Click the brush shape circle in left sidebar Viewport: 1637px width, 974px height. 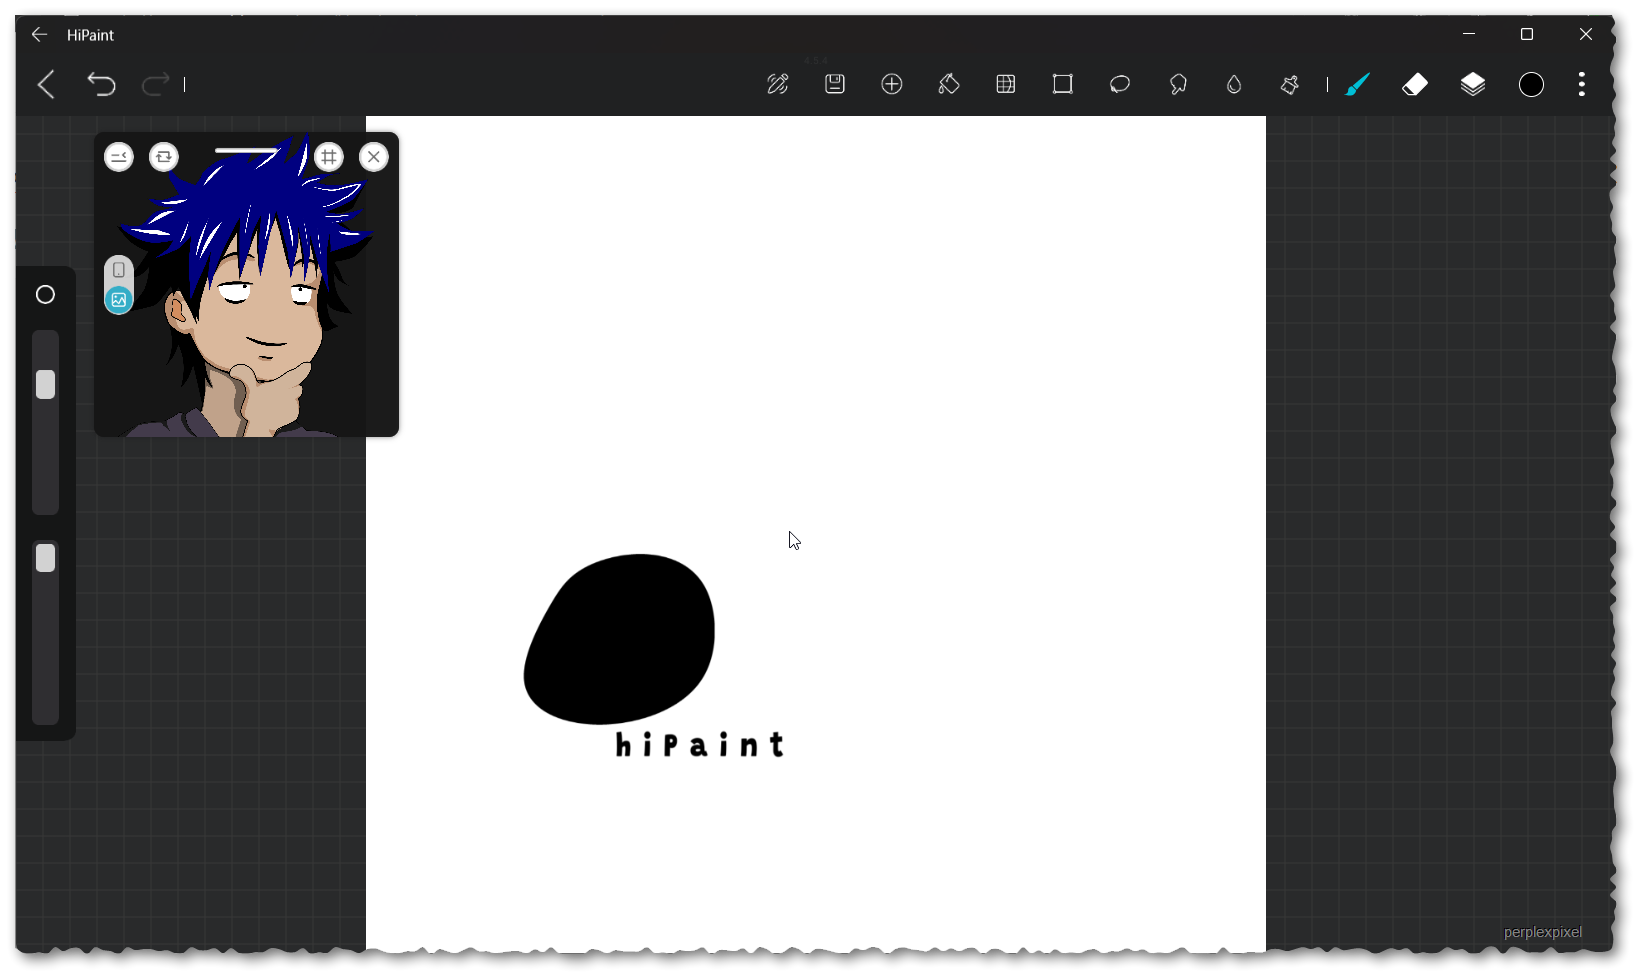(45, 294)
